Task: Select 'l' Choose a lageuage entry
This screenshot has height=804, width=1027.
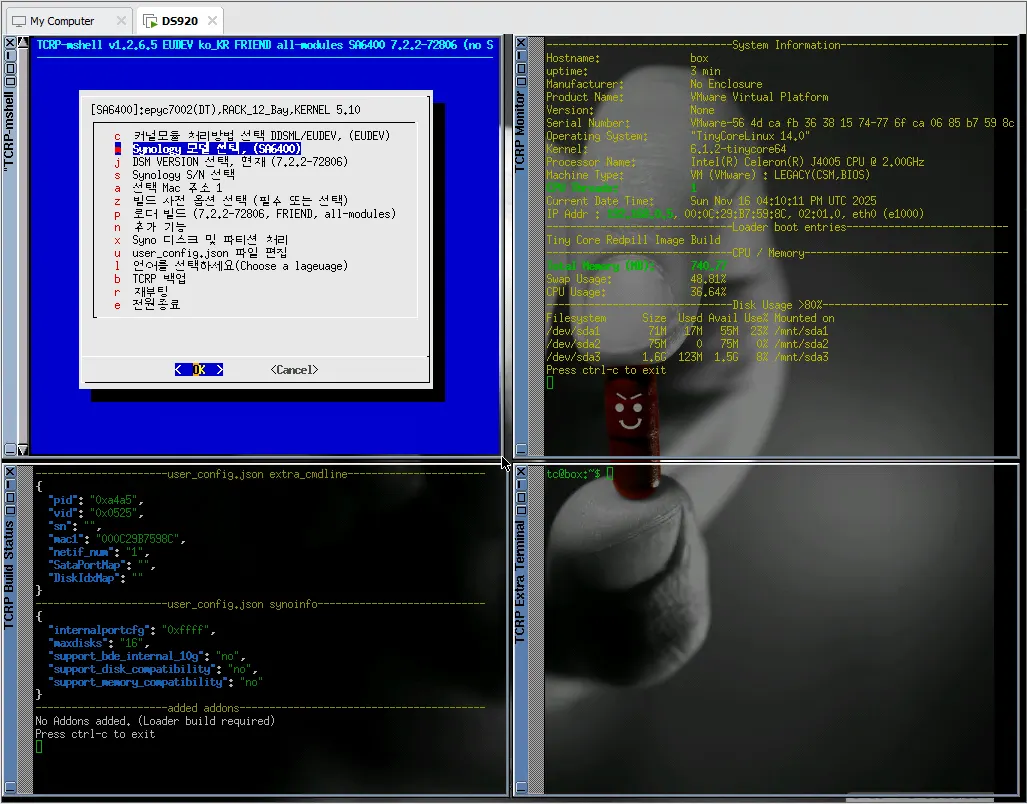Action: pos(231,266)
